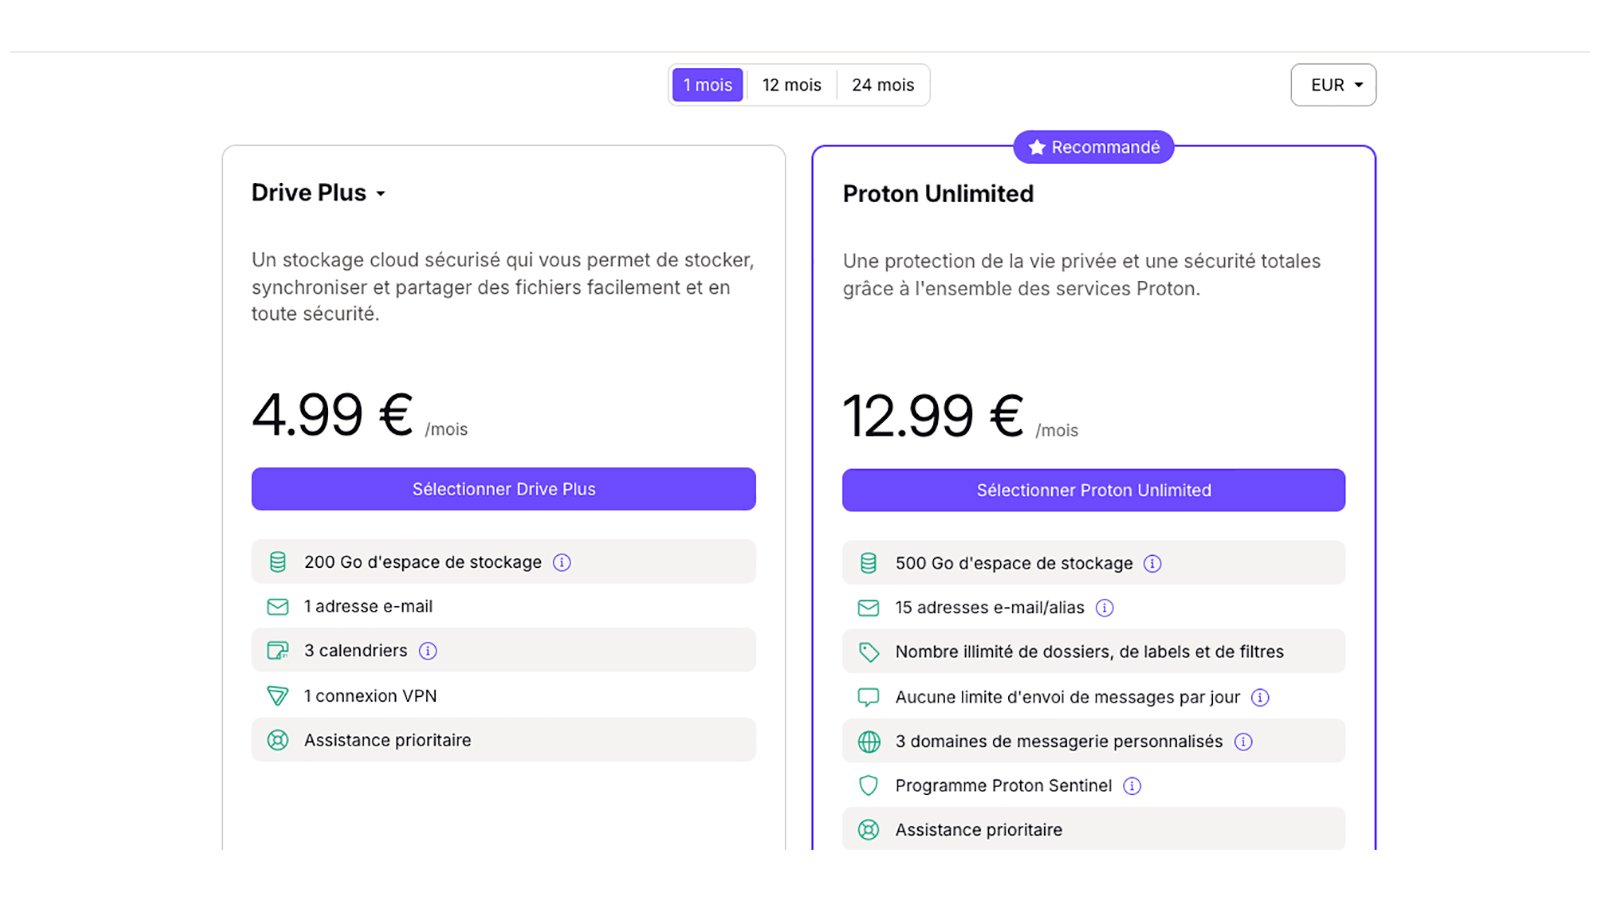Click the lifebuoy icon in Drive Plus card

[278, 740]
